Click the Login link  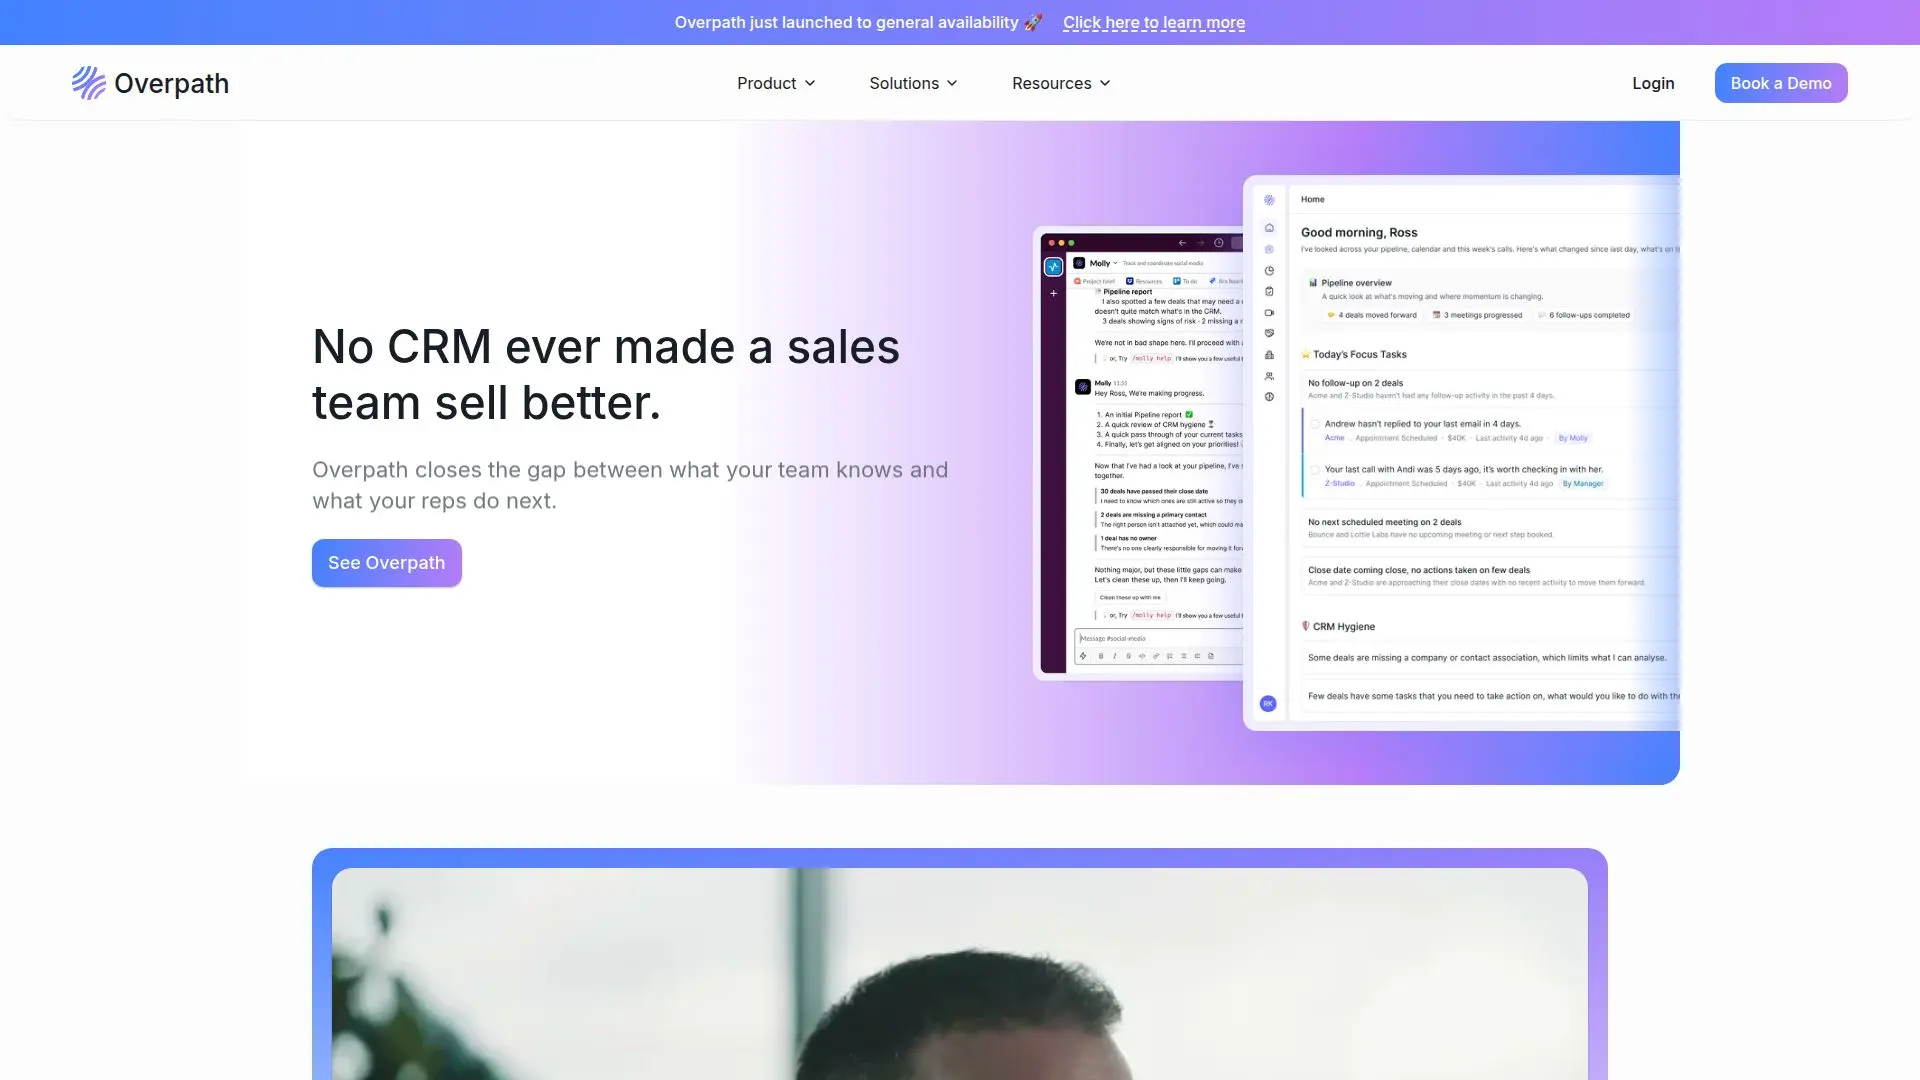(1653, 83)
